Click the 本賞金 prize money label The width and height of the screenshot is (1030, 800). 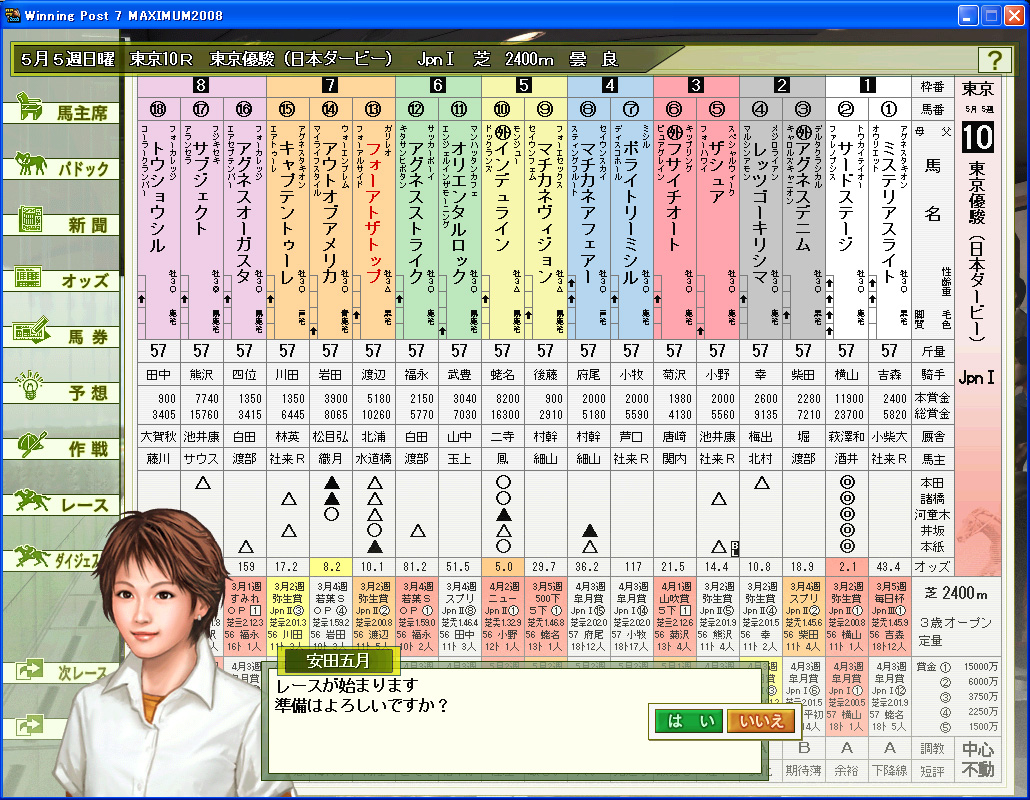932,398
